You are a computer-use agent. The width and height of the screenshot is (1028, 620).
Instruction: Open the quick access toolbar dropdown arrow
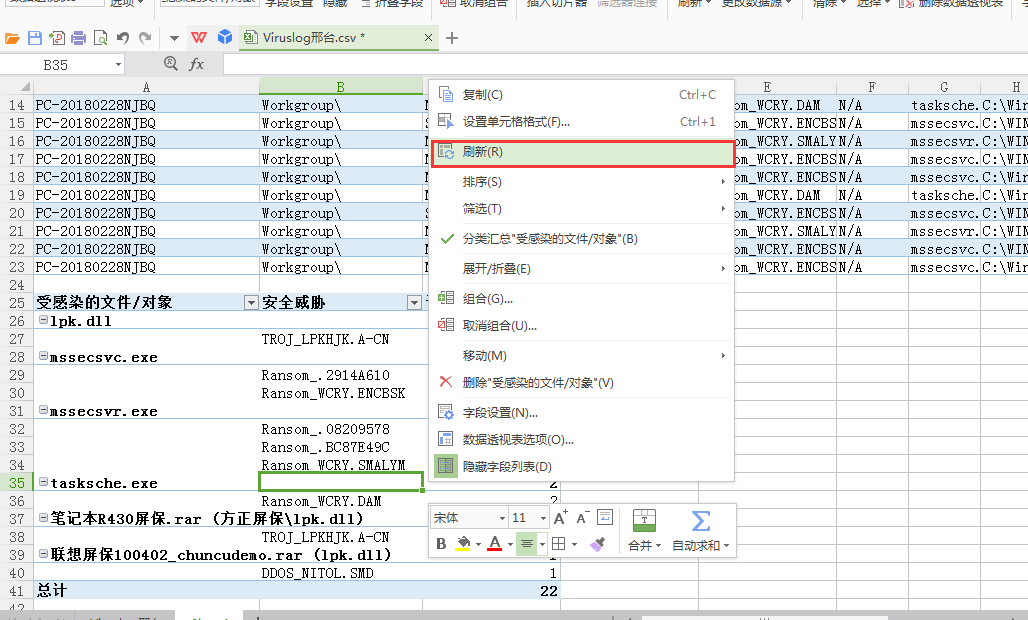tap(174, 38)
